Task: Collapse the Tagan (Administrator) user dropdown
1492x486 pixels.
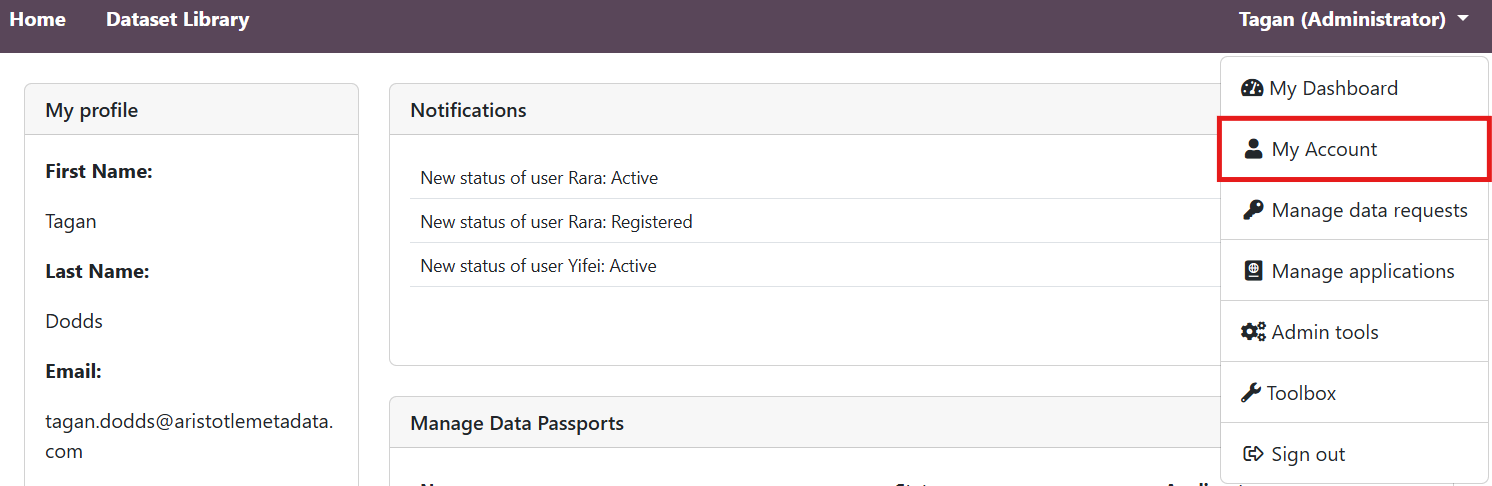Action: [1341, 20]
